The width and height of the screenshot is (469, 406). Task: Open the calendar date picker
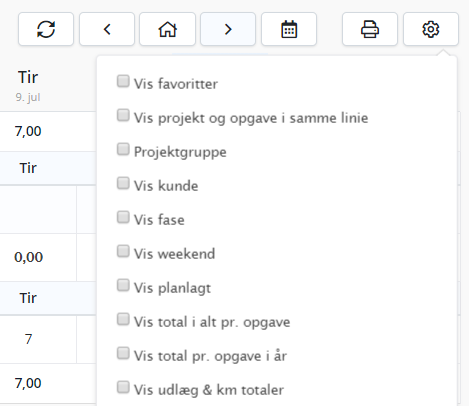click(x=289, y=29)
